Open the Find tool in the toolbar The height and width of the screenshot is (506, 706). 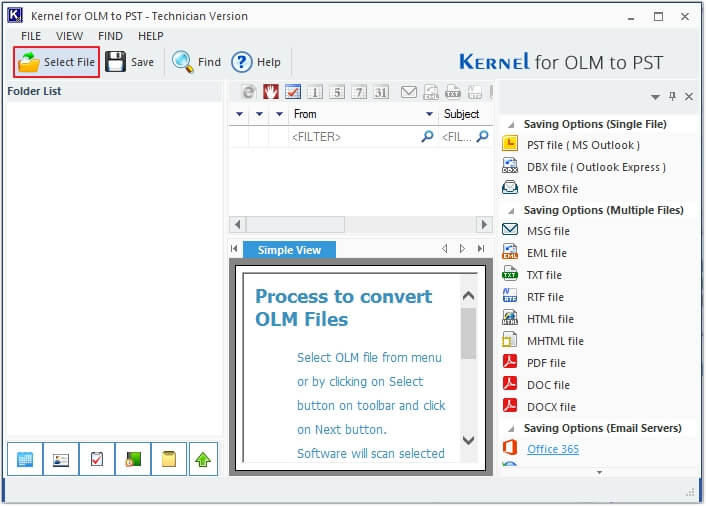click(196, 62)
